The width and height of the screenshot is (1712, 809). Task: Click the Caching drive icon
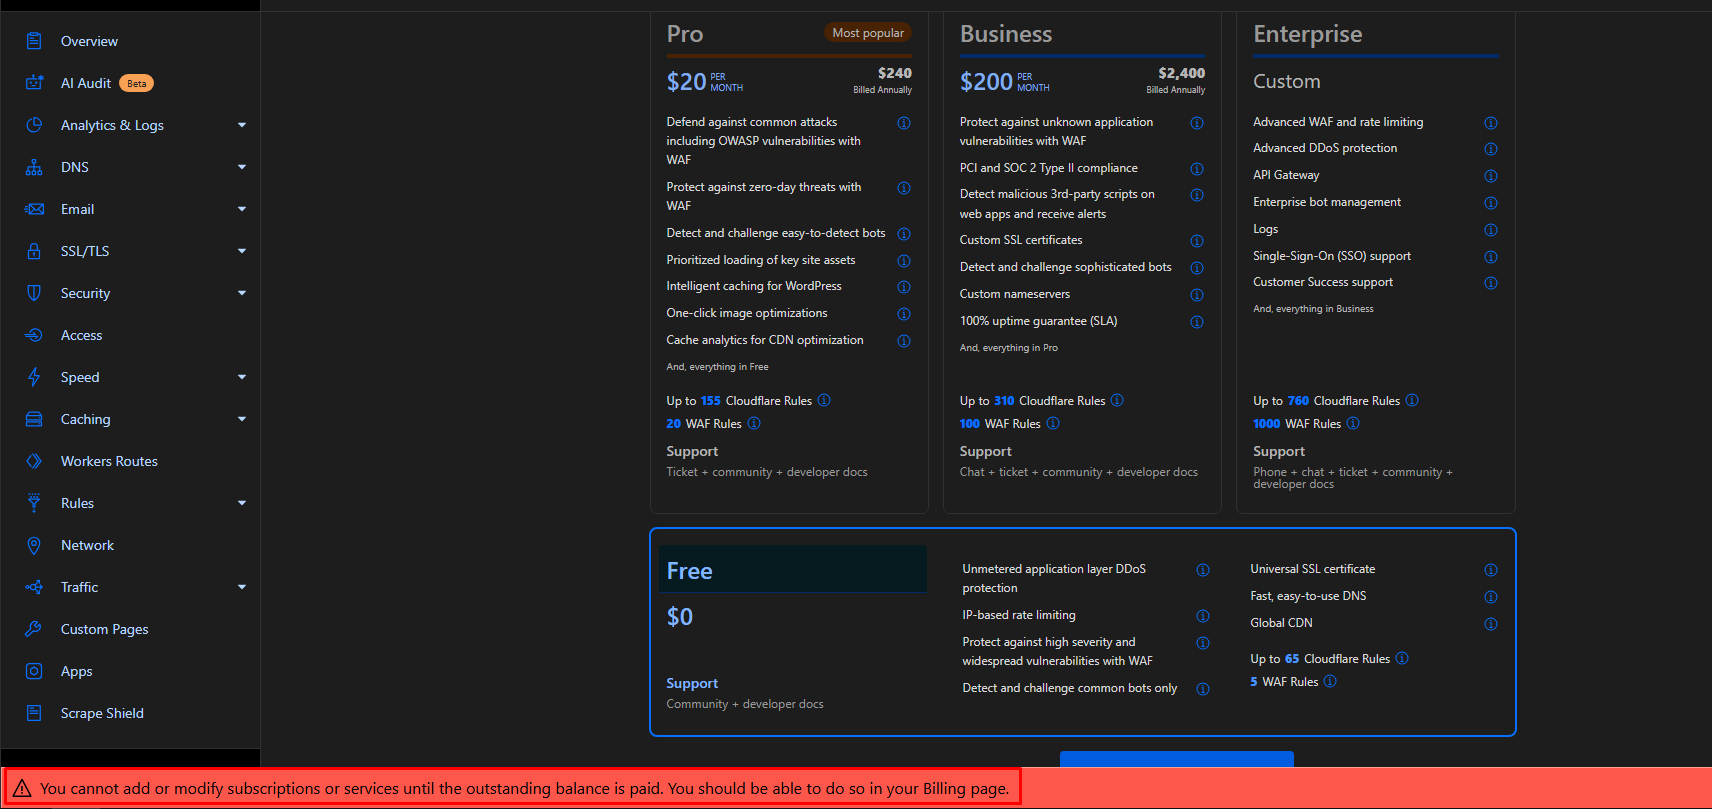(x=34, y=419)
